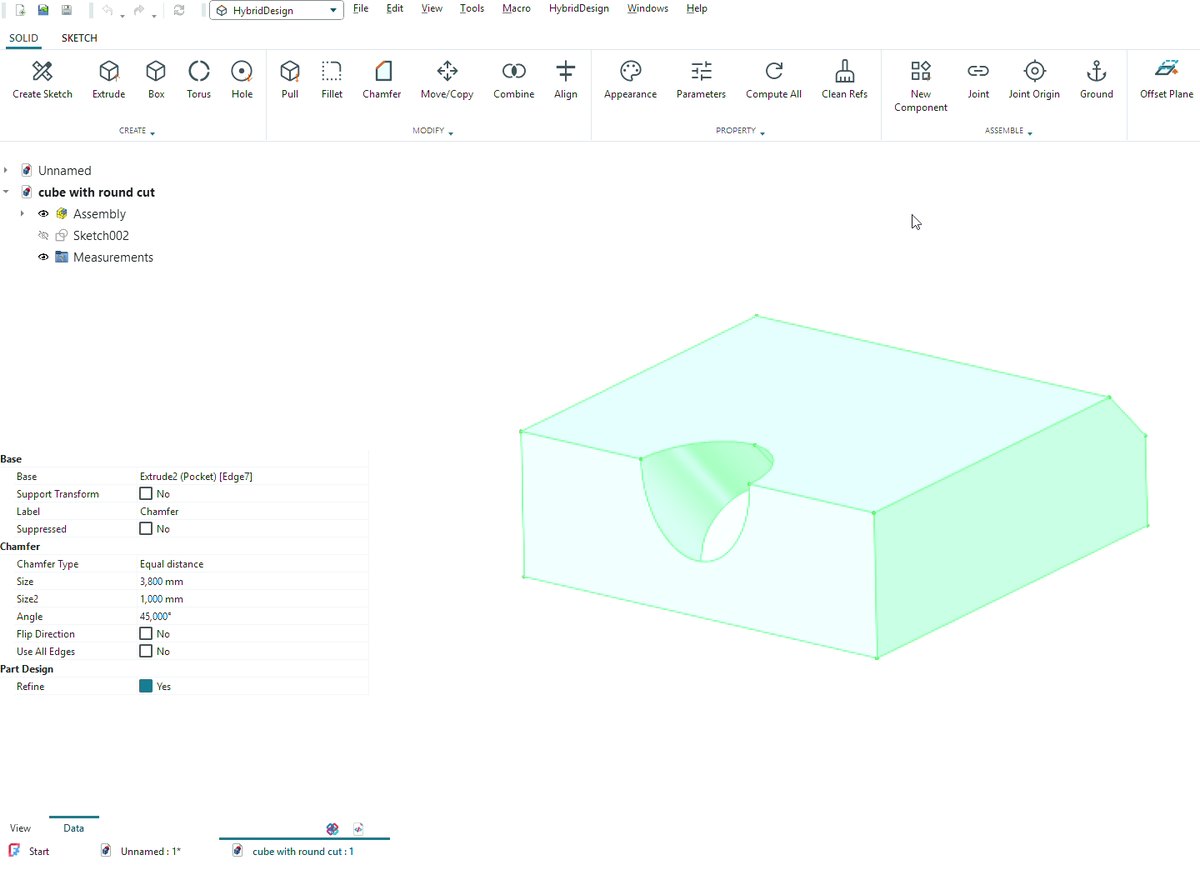
Task: Switch to the SKETCH ribbon tab
Action: point(79,38)
